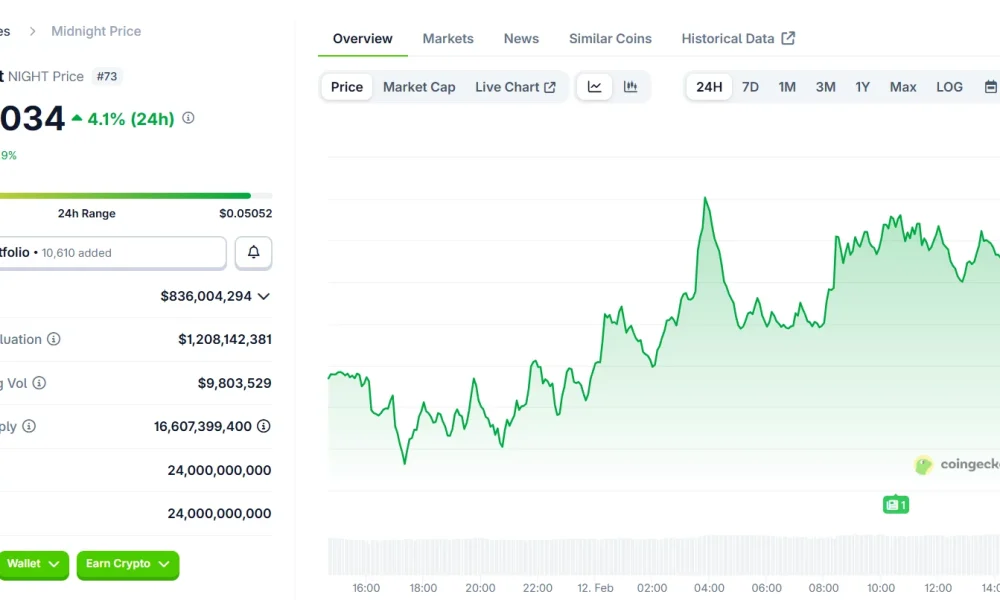This screenshot has width=1000, height=600.
Task: Open the Earn Crypto dropdown
Action: click(127, 565)
